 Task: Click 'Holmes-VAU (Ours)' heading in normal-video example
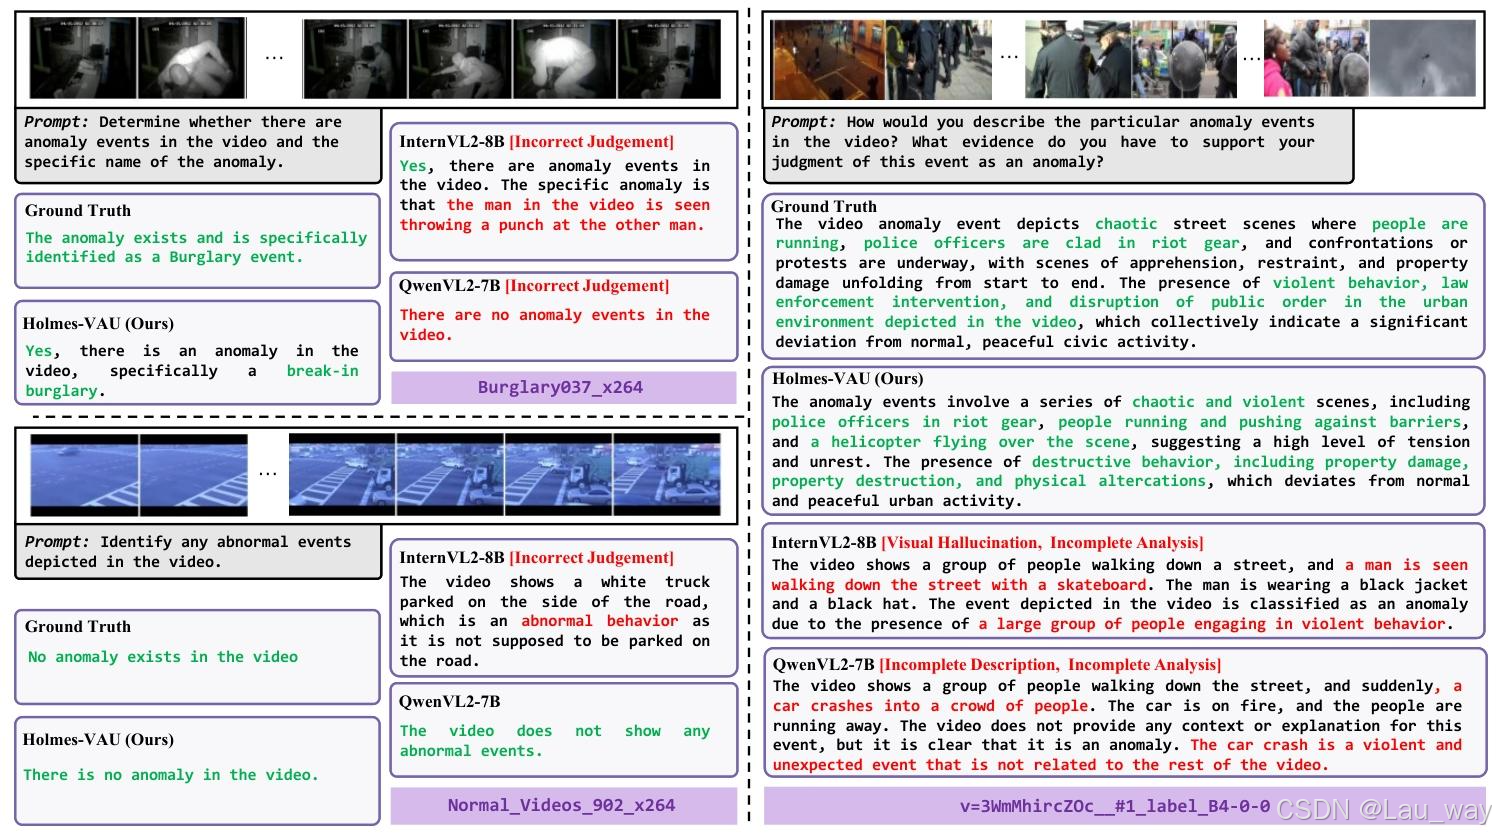coord(98,740)
